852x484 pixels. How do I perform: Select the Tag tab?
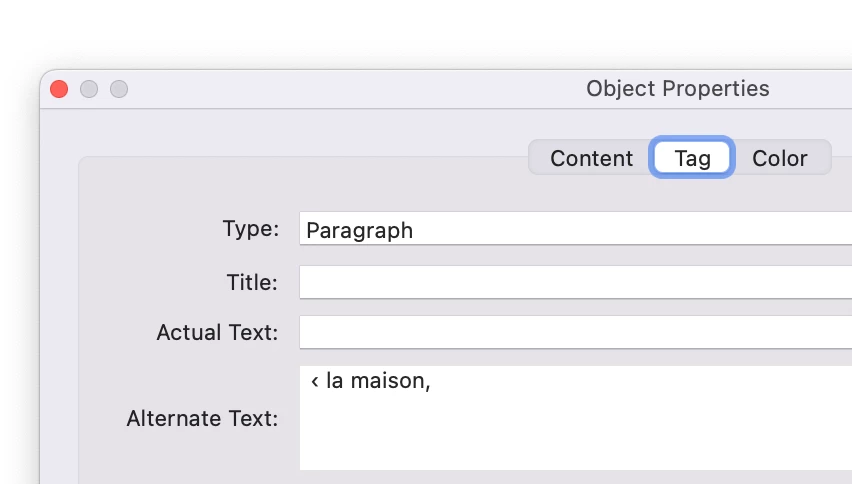point(692,158)
